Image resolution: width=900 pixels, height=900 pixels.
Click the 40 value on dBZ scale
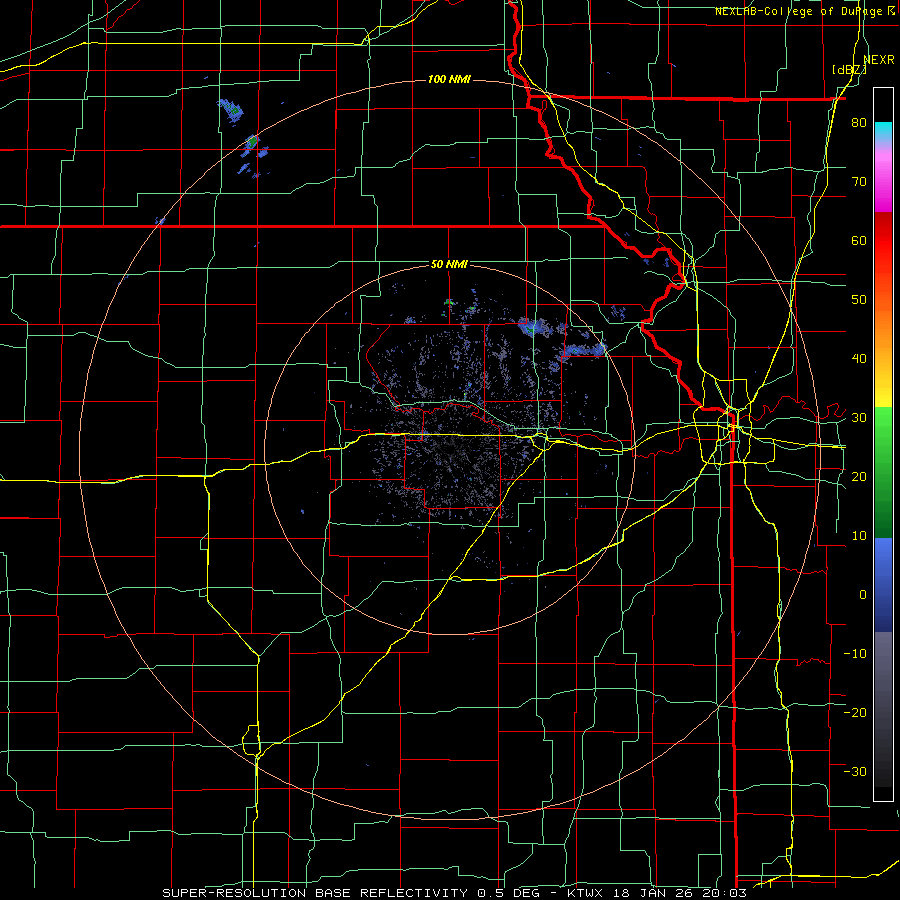click(859, 359)
